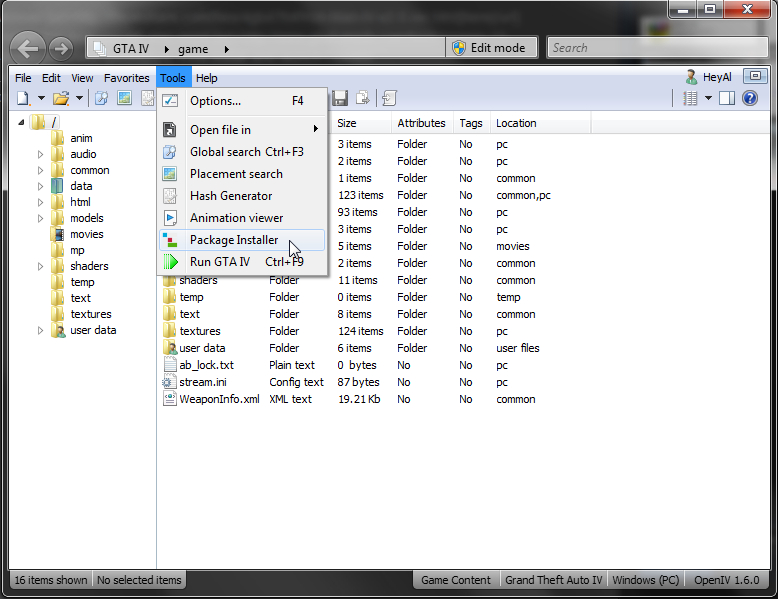The image size is (778, 599).
Task: Expand the shaders folder in tree
Action: [40, 266]
